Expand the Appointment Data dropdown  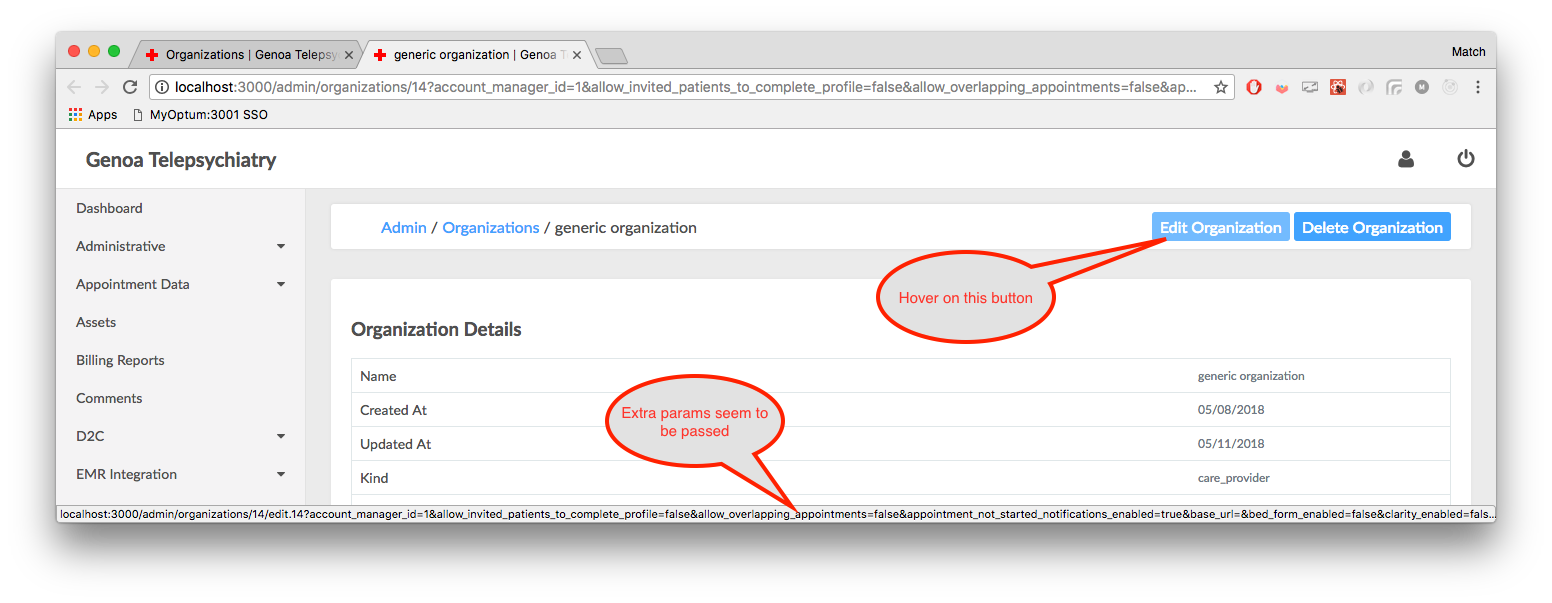132,284
